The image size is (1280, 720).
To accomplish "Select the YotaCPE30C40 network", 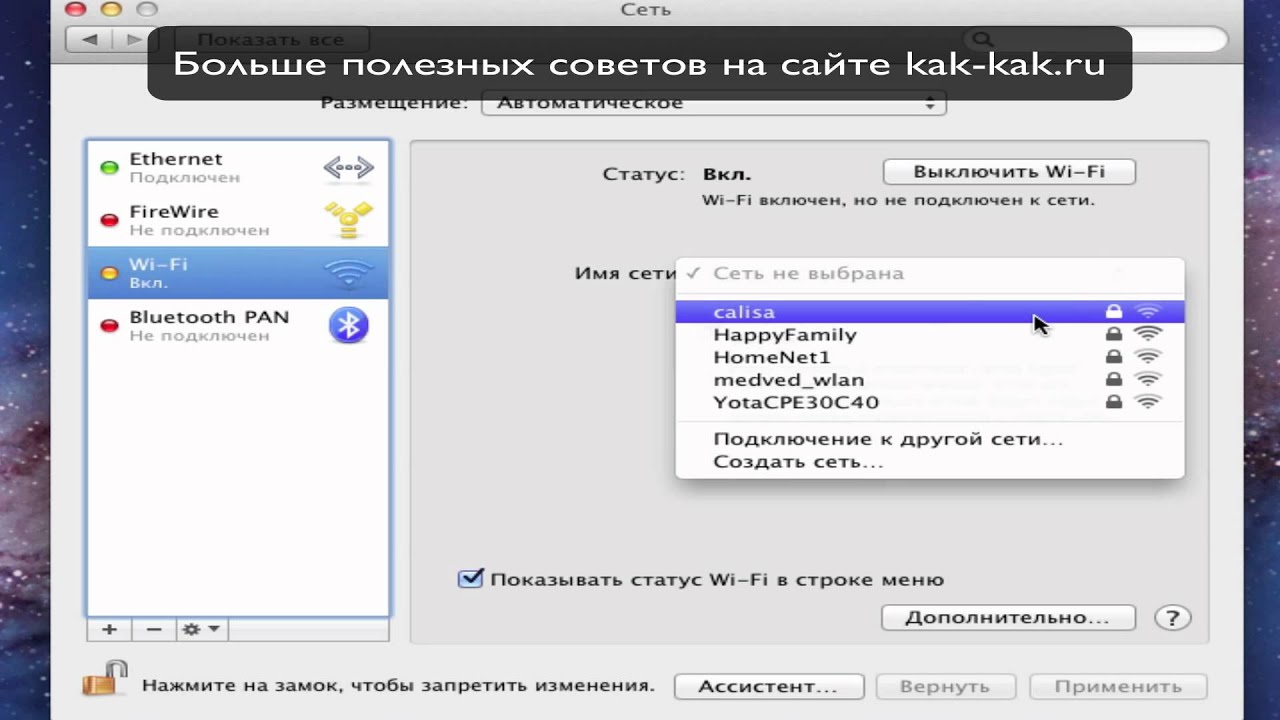I will click(x=795, y=403).
